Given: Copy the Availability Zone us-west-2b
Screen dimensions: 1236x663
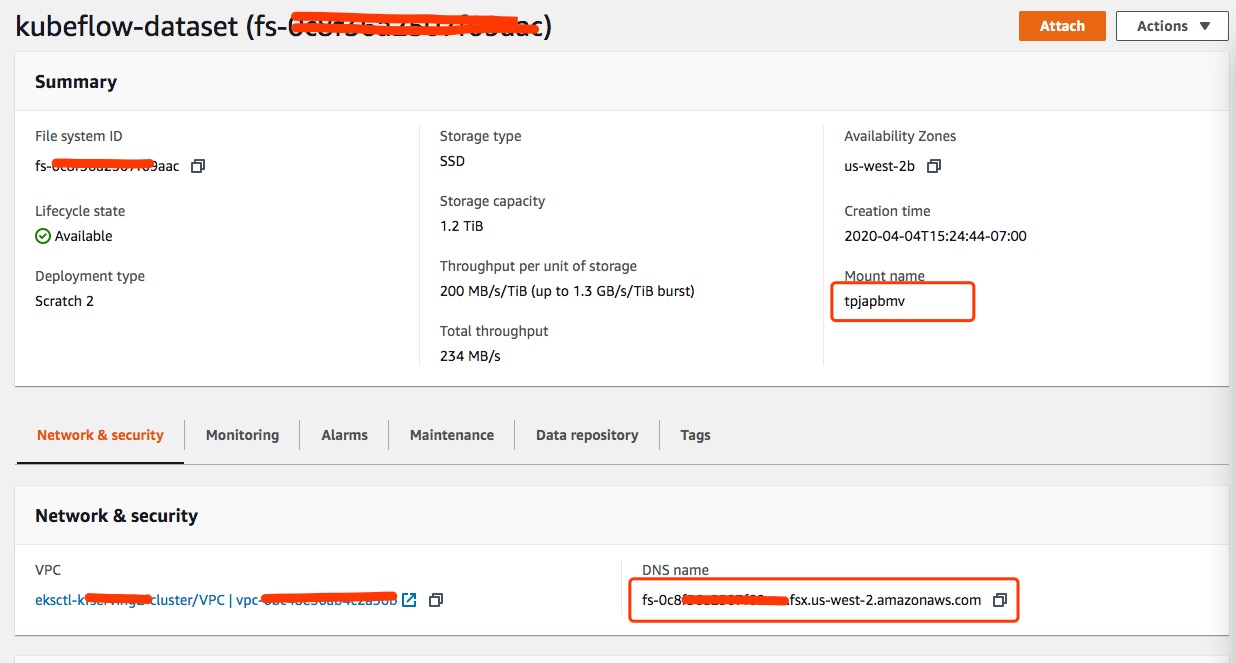Looking at the screenshot, I should click(x=934, y=166).
